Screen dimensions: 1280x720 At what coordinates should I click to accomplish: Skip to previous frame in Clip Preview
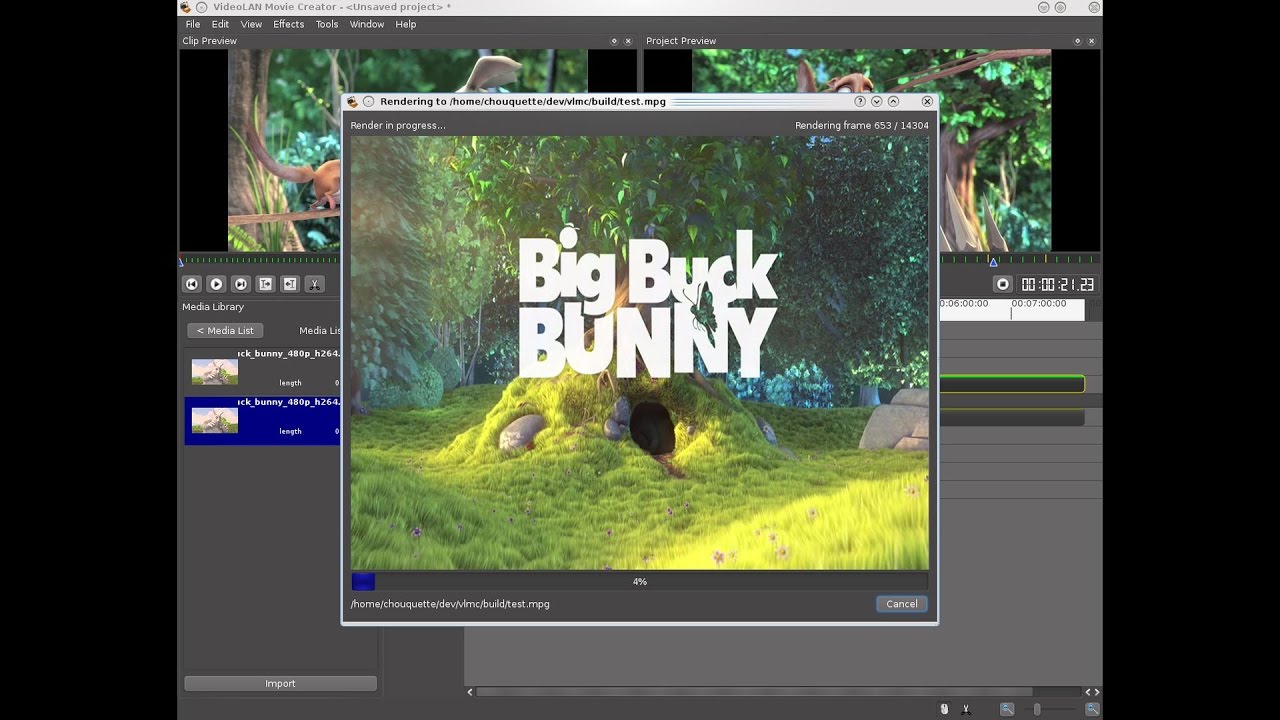pos(192,284)
